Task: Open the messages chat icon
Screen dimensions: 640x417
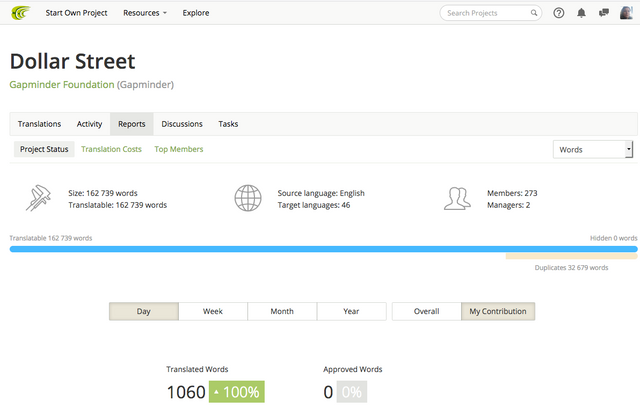Action: coord(604,13)
